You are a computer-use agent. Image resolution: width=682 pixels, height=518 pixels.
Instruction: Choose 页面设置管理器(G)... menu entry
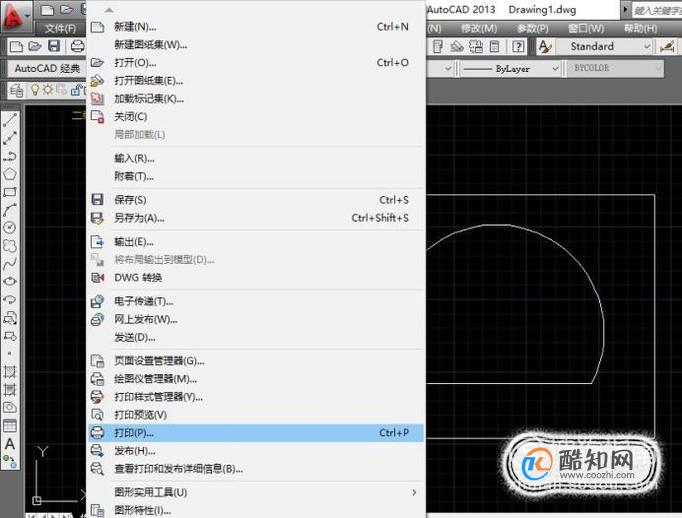[x=256, y=361]
